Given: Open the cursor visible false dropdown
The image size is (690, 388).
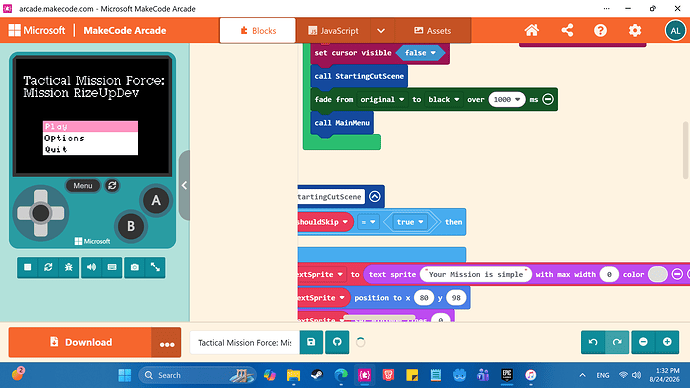Looking at the screenshot, I should point(420,53).
